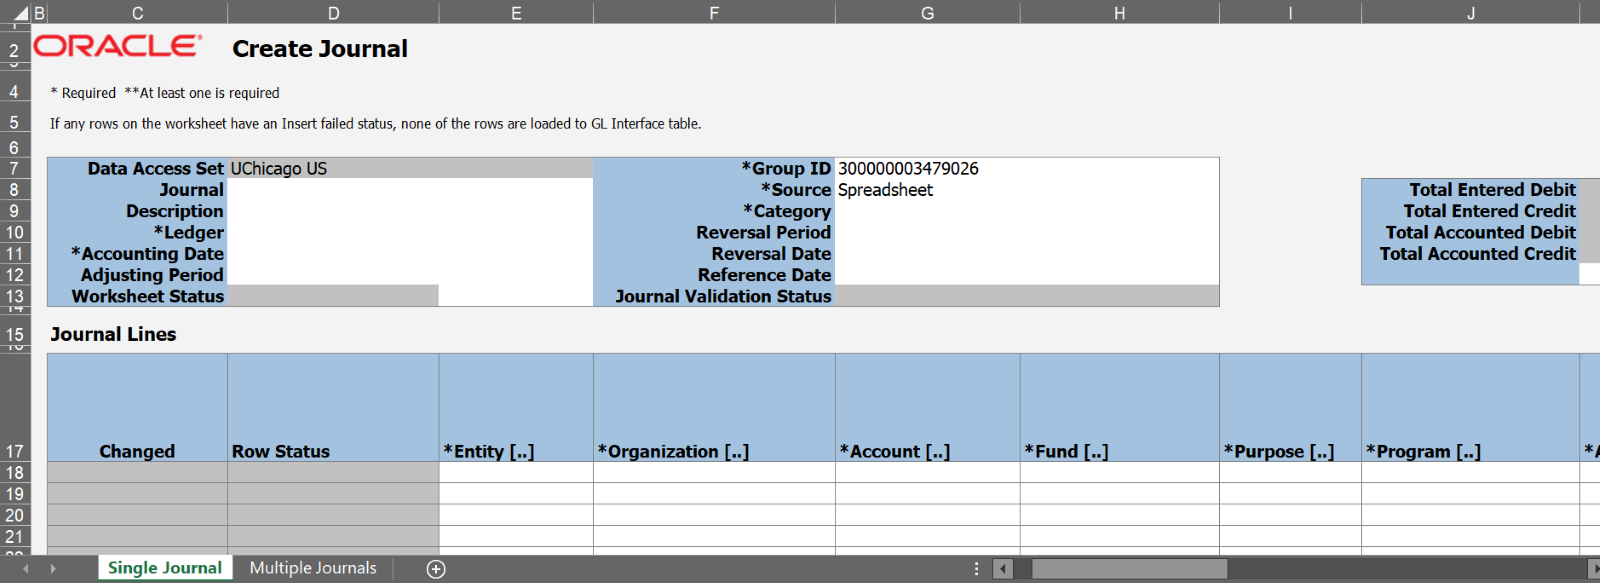Screen dimensions: 1600x583
Task: Select the Reversal Period value cell
Action: (1027, 232)
